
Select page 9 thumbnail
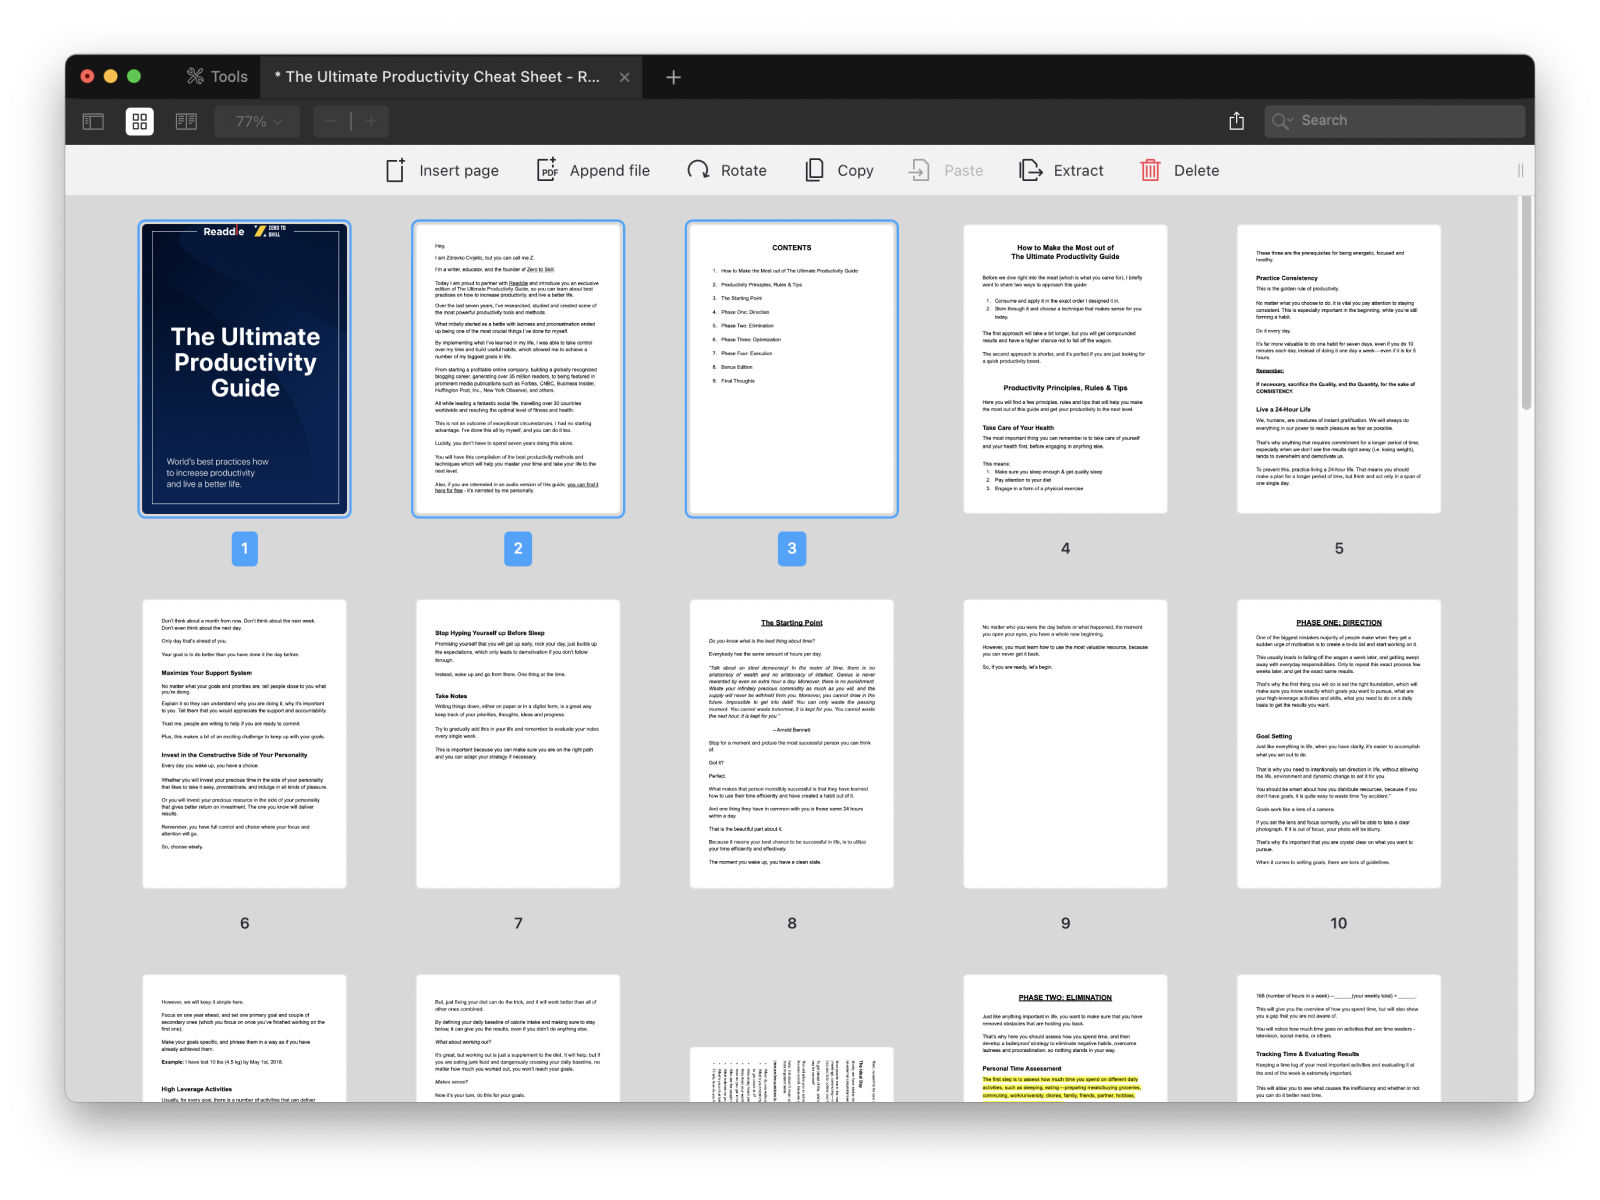click(x=1065, y=744)
